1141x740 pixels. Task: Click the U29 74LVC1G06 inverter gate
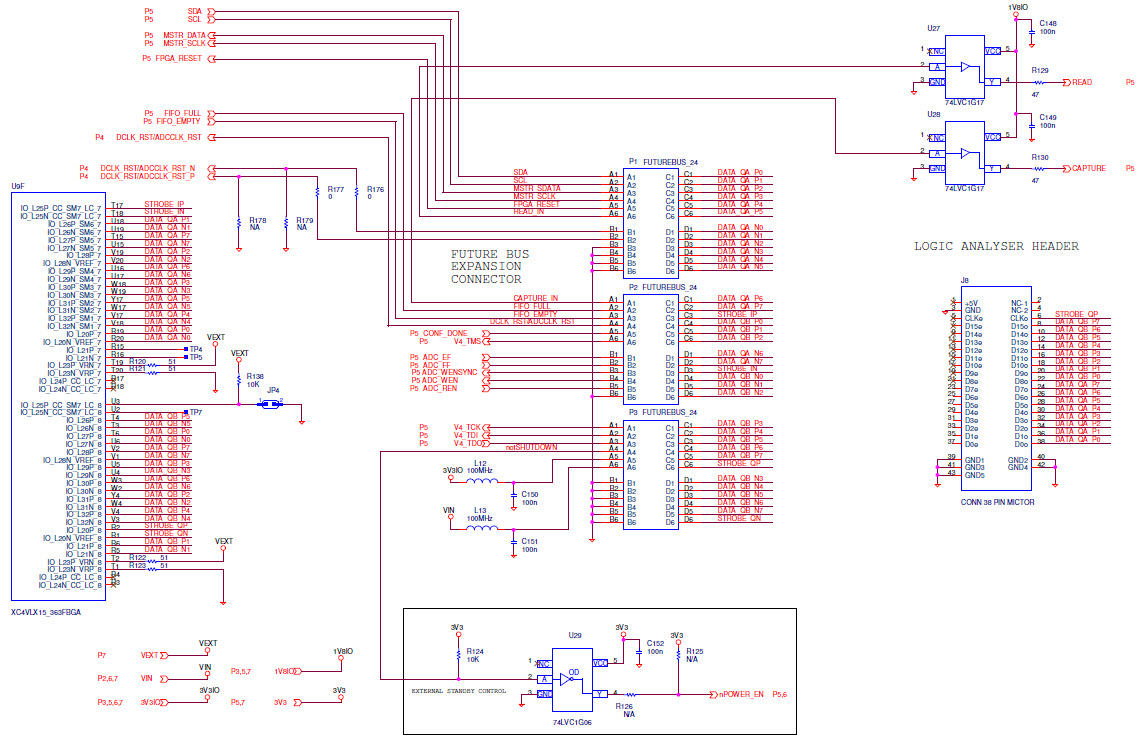[x=570, y=680]
